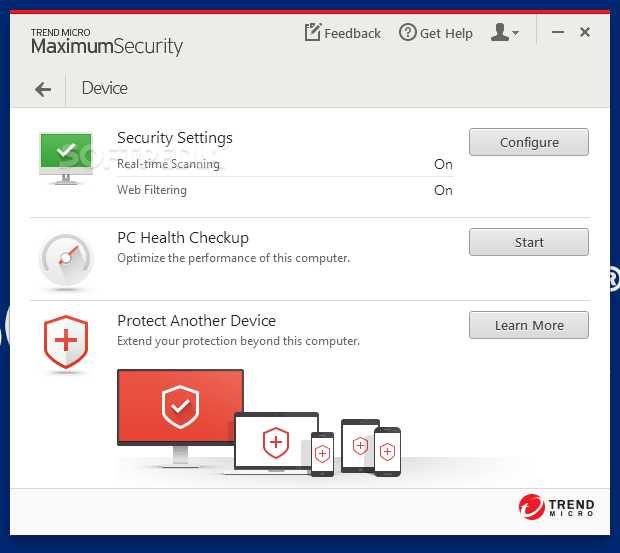The width and height of the screenshot is (620, 553).
Task: Open the user account dropdown
Action: tap(505, 32)
